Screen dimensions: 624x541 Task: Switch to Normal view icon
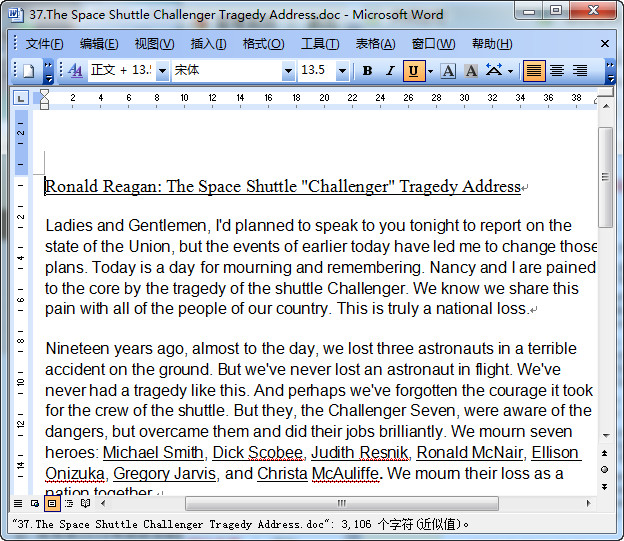(x=18, y=504)
